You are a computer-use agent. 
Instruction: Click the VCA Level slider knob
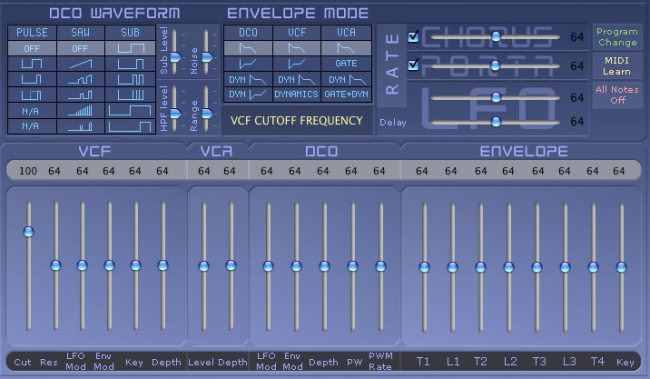point(204,266)
